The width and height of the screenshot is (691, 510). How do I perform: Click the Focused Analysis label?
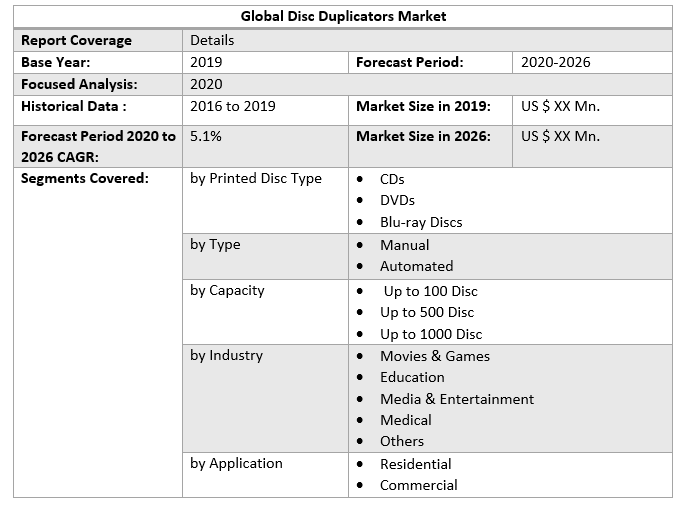(79, 84)
